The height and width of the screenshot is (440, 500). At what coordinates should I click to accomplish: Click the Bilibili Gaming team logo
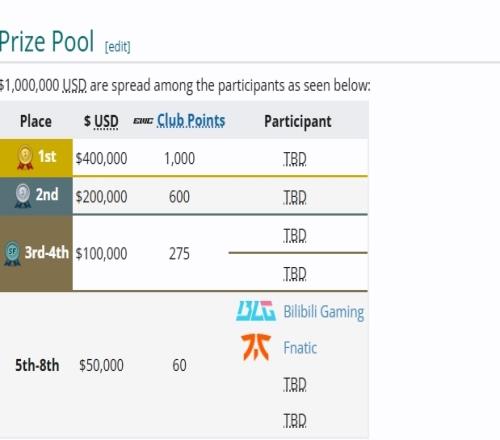pos(256,311)
